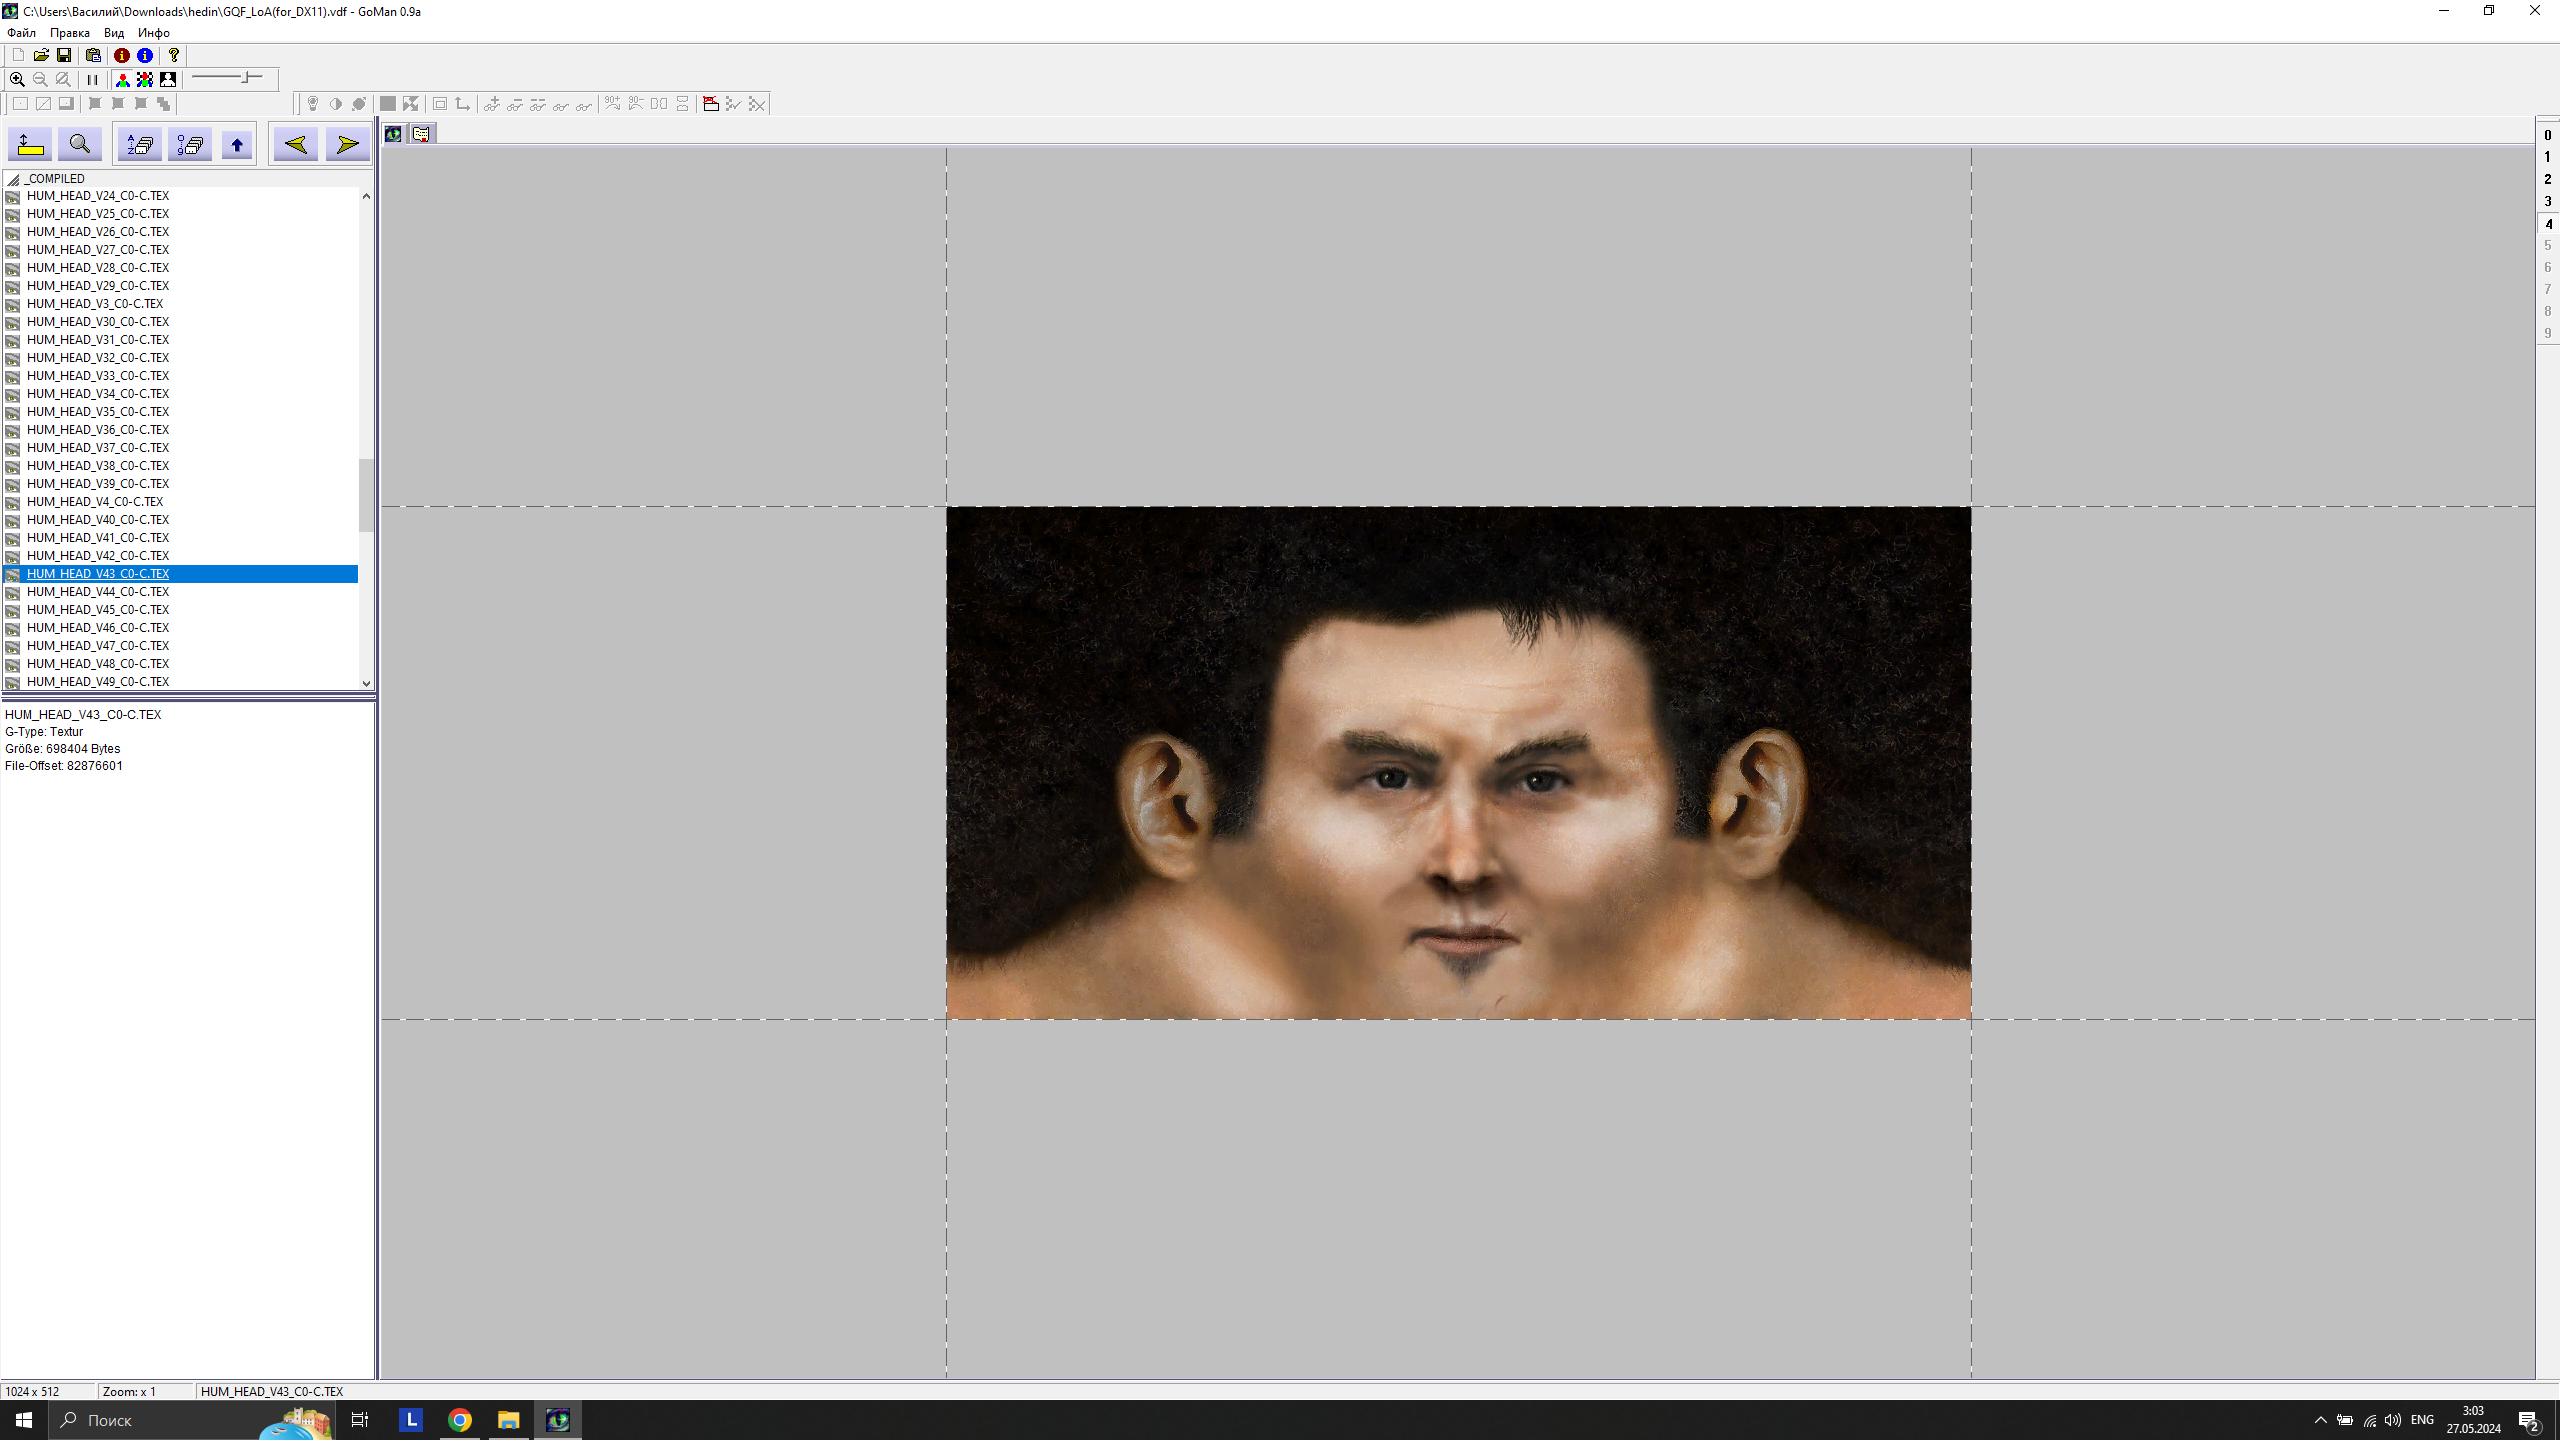The height and width of the screenshot is (1440, 2560).
Task: Open the Файл menu
Action: click(21, 33)
